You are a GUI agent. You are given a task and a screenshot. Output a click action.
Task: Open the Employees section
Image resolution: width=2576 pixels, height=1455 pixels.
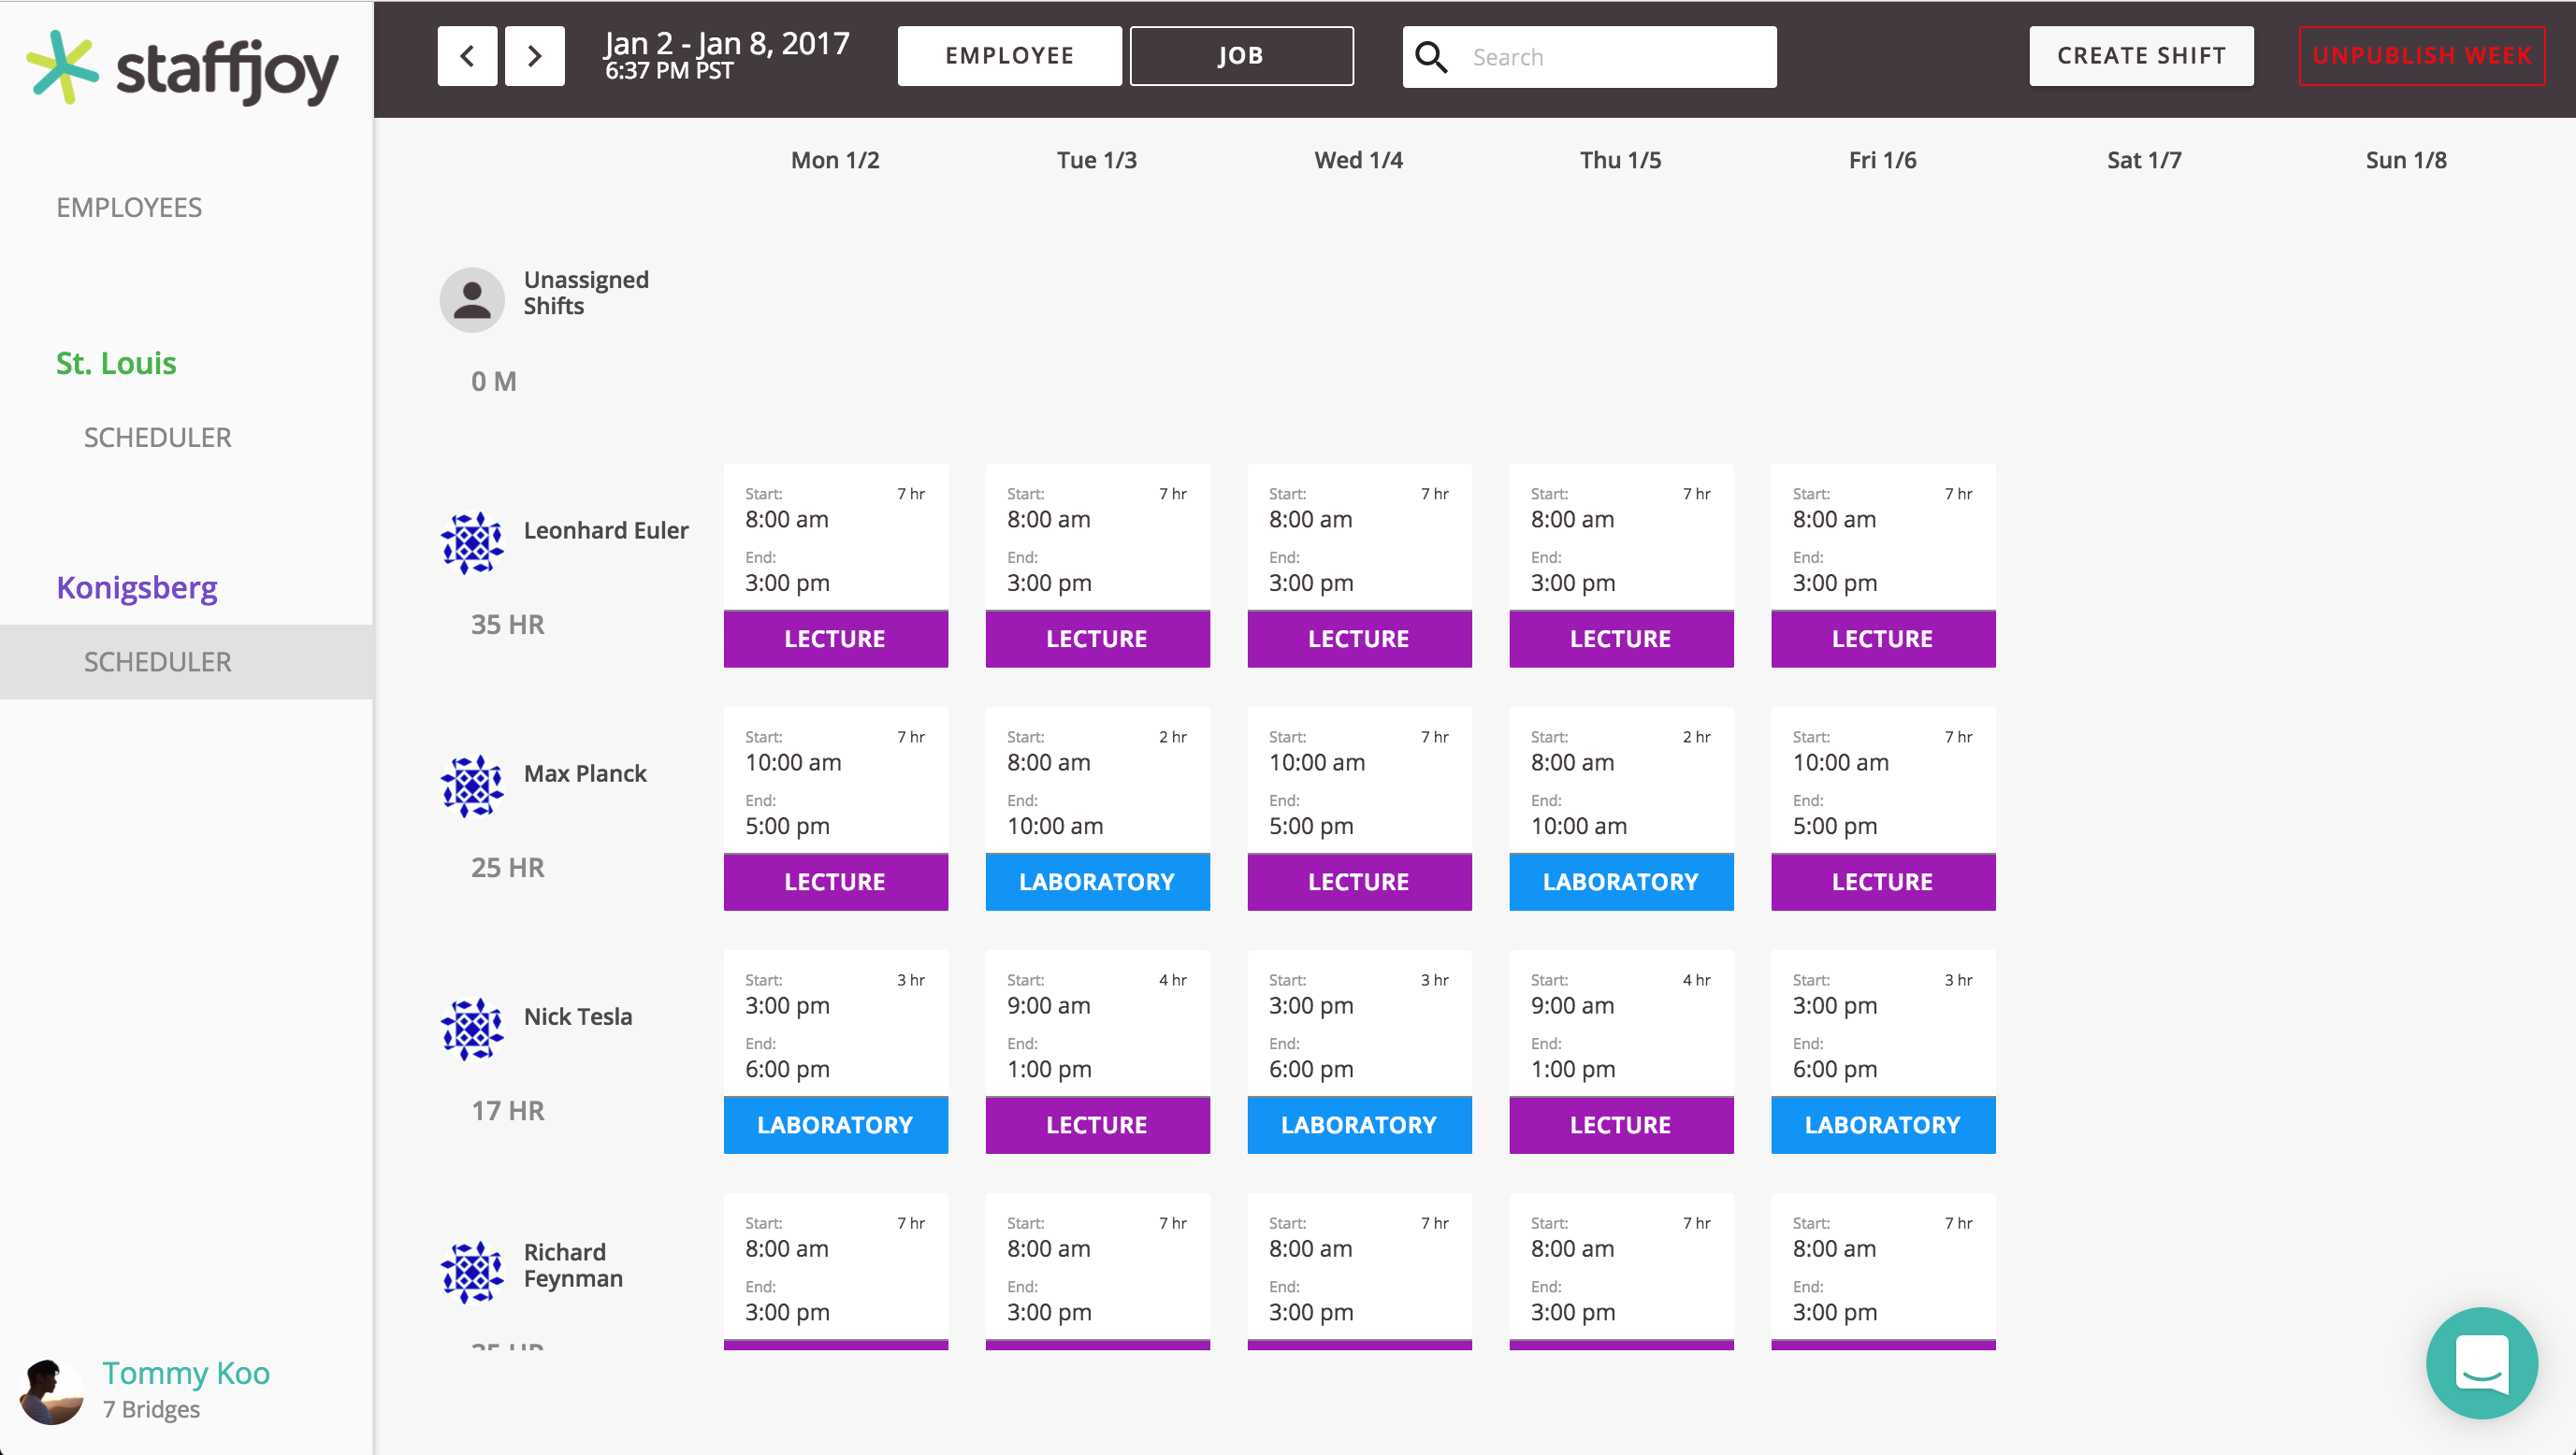(129, 207)
